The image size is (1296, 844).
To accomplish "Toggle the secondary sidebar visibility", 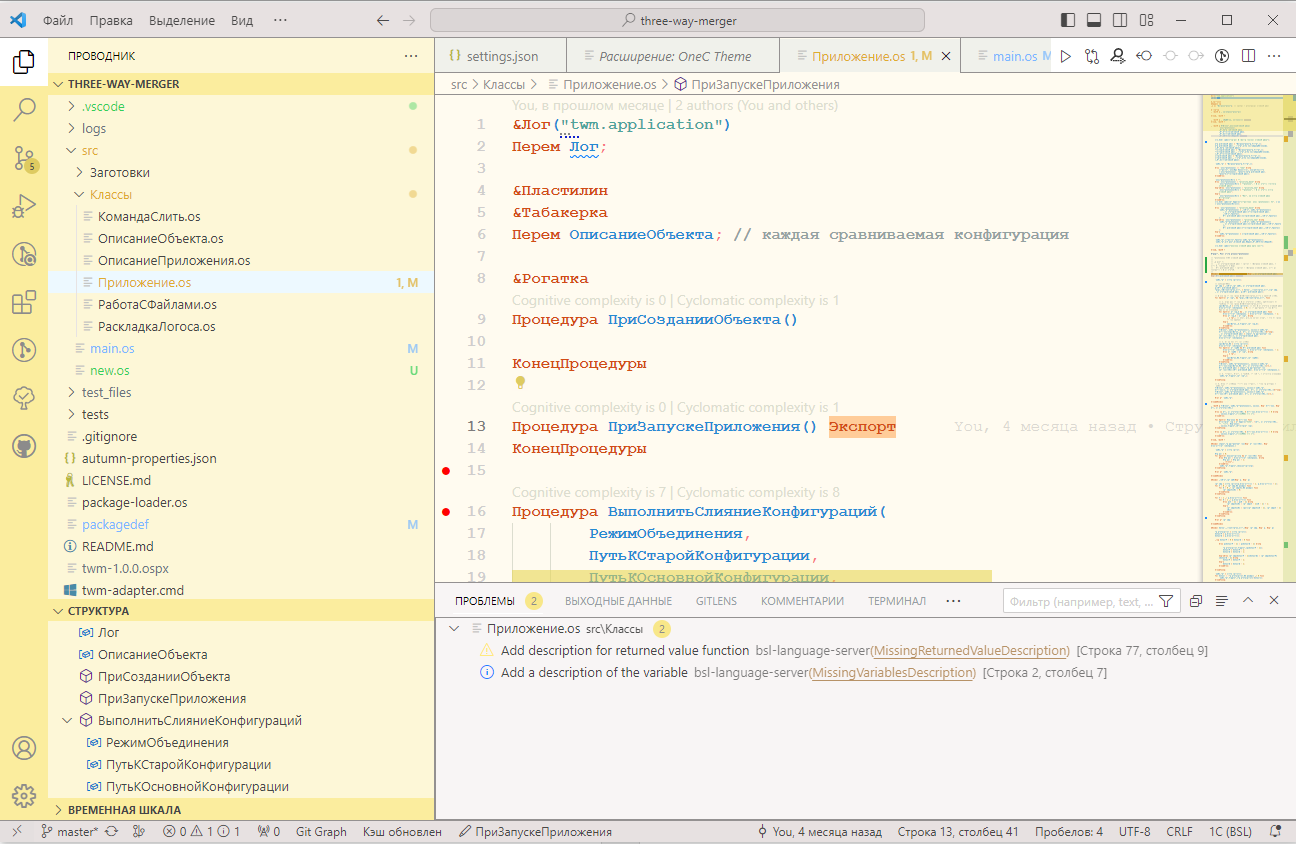I will tap(1120, 20).
